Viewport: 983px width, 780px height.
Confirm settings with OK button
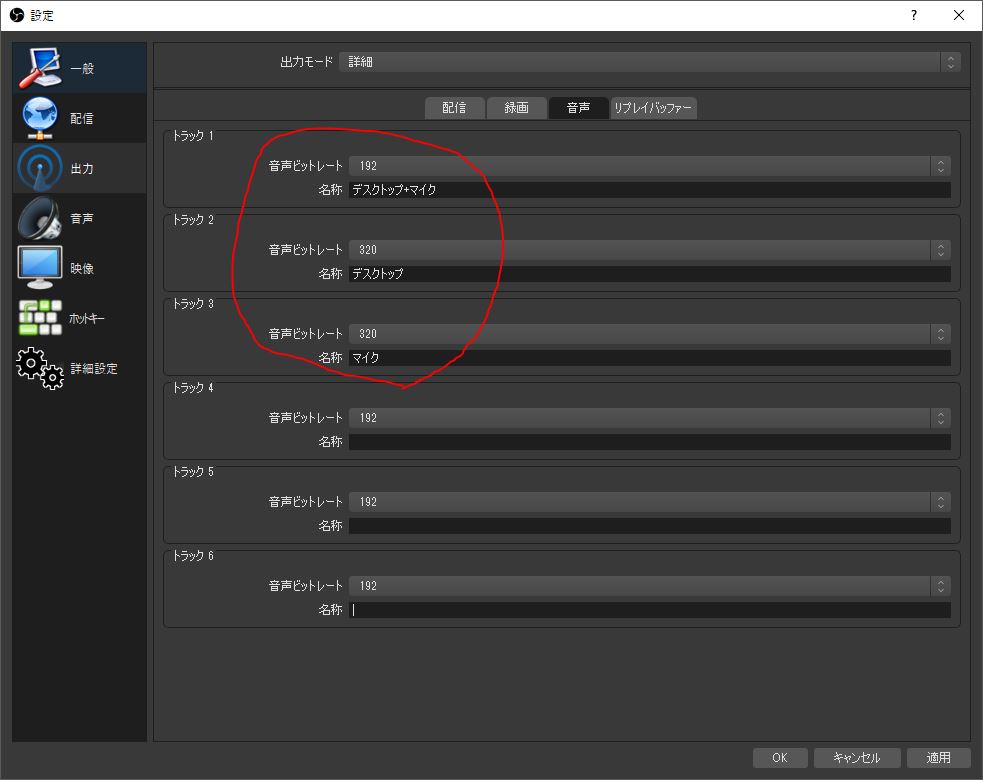pyautogui.click(x=780, y=757)
